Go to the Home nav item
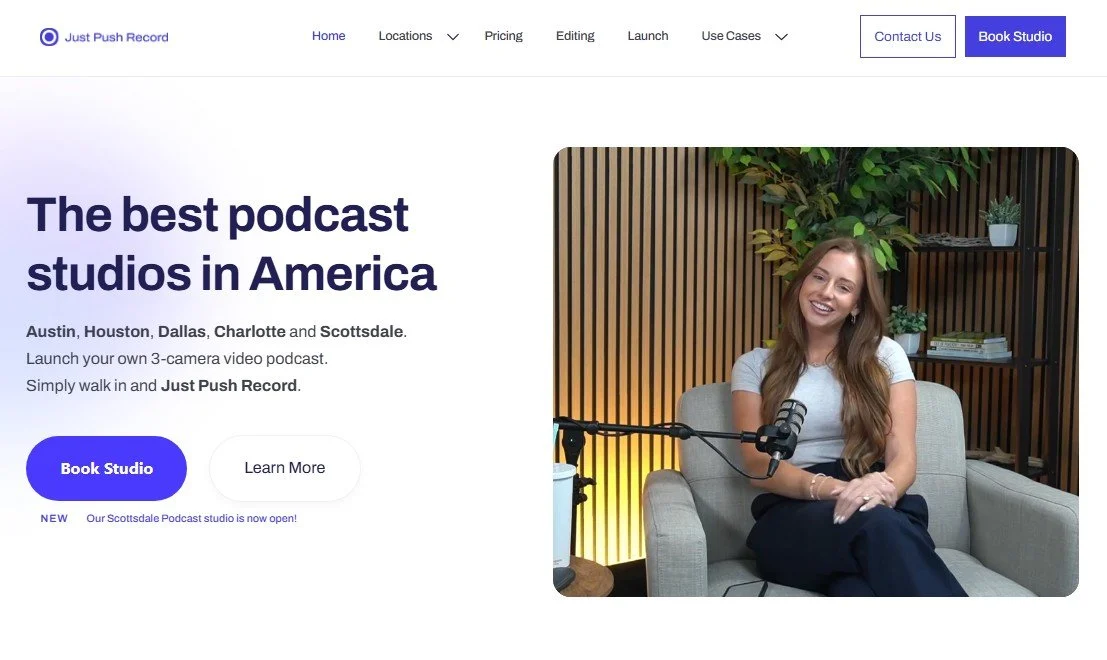This screenshot has height=660, width=1107. [x=328, y=36]
